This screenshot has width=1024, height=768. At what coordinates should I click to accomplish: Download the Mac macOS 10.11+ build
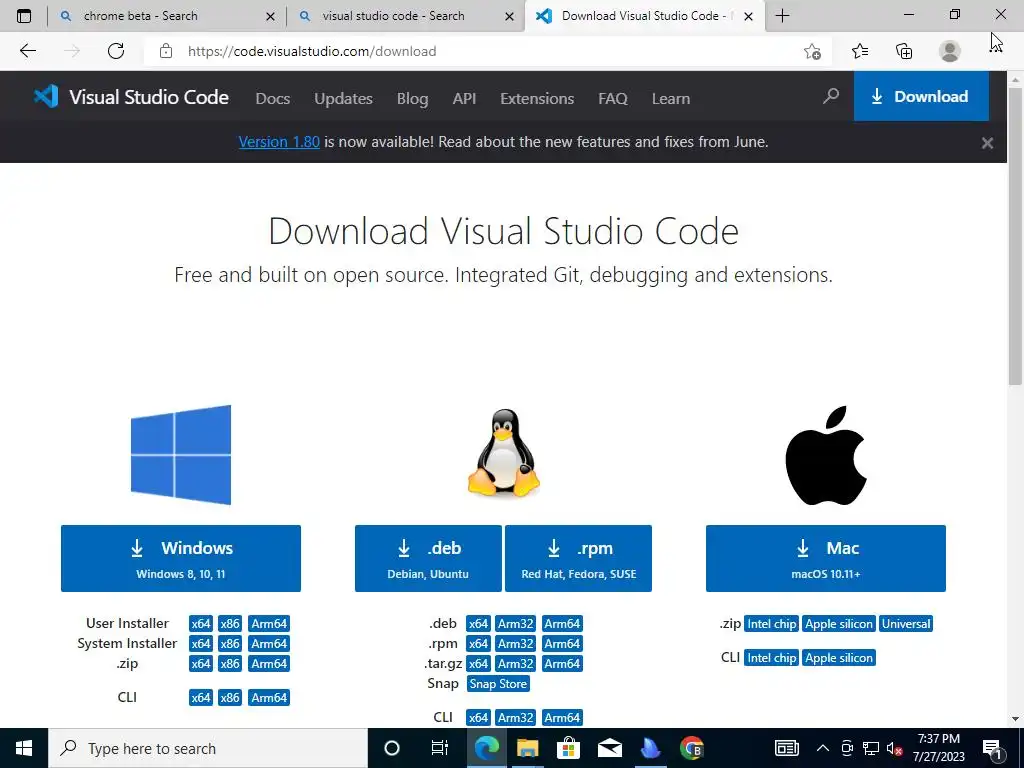coord(825,558)
